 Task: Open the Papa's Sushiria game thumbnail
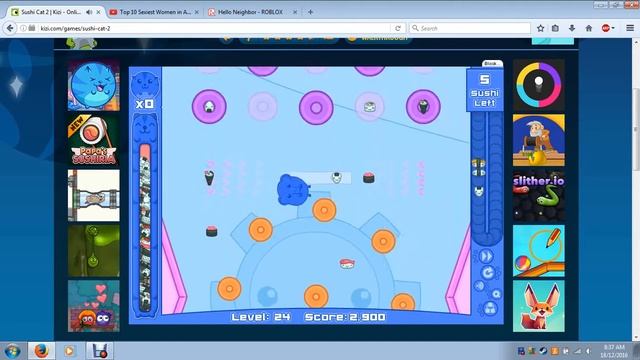(93, 140)
